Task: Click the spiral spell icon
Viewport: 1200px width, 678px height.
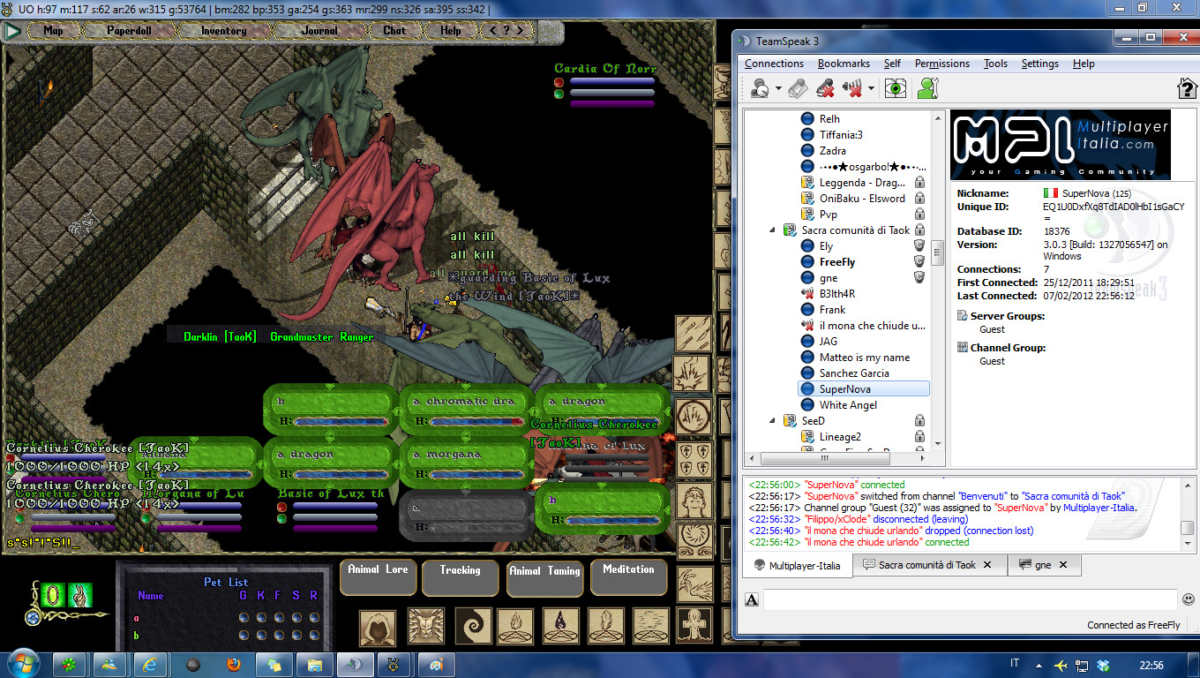Action: pyautogui.click(x=472, y=626)
